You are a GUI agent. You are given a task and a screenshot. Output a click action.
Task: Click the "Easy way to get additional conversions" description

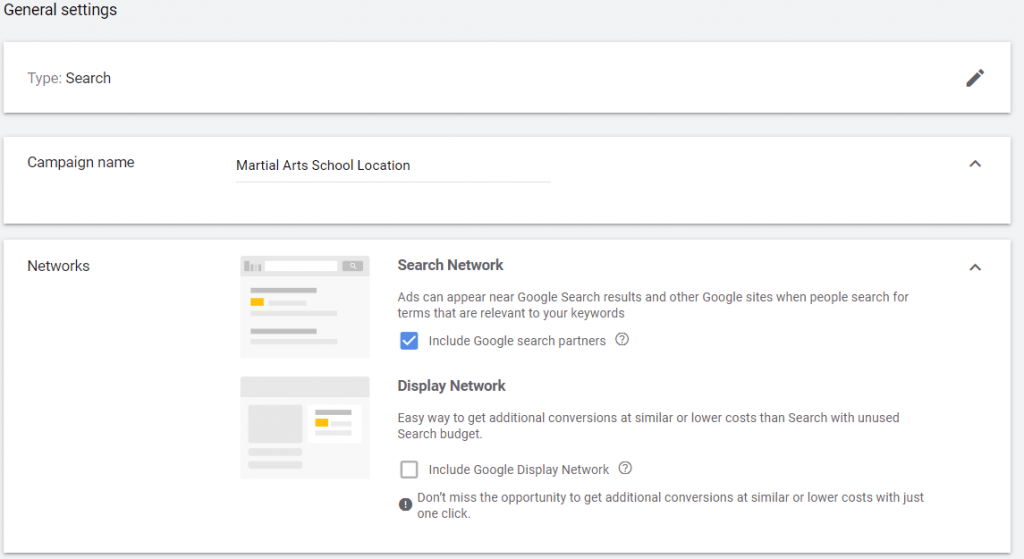click(648, 426)
